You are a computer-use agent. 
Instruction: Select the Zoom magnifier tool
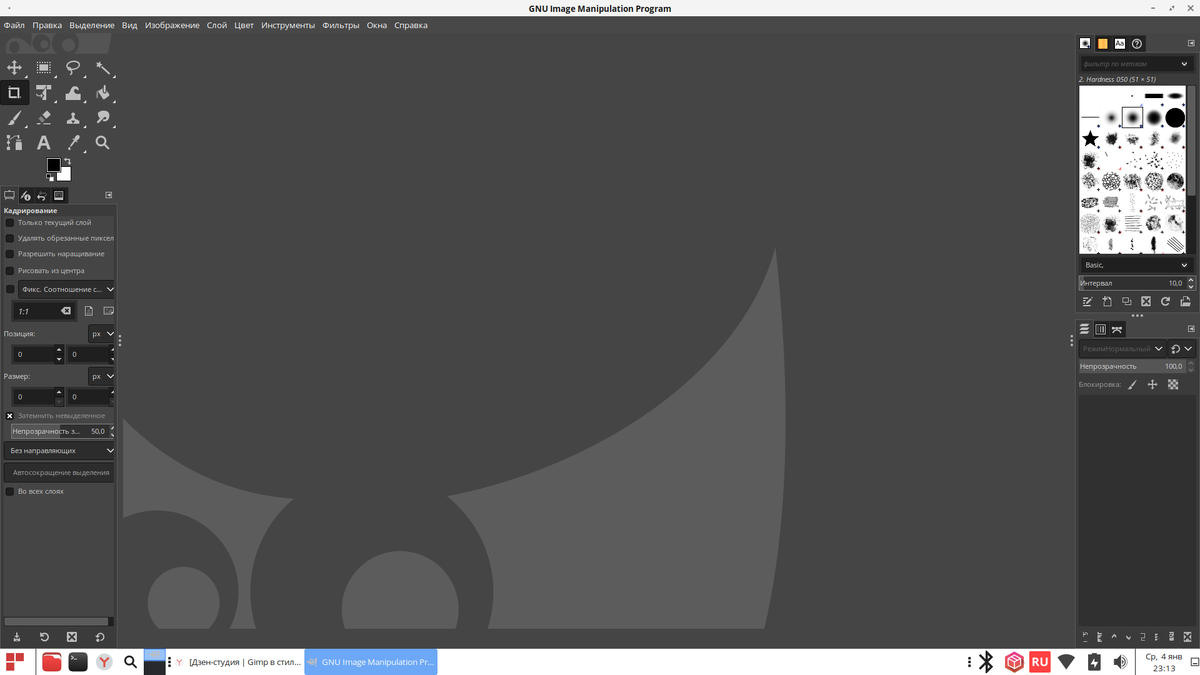103,143
